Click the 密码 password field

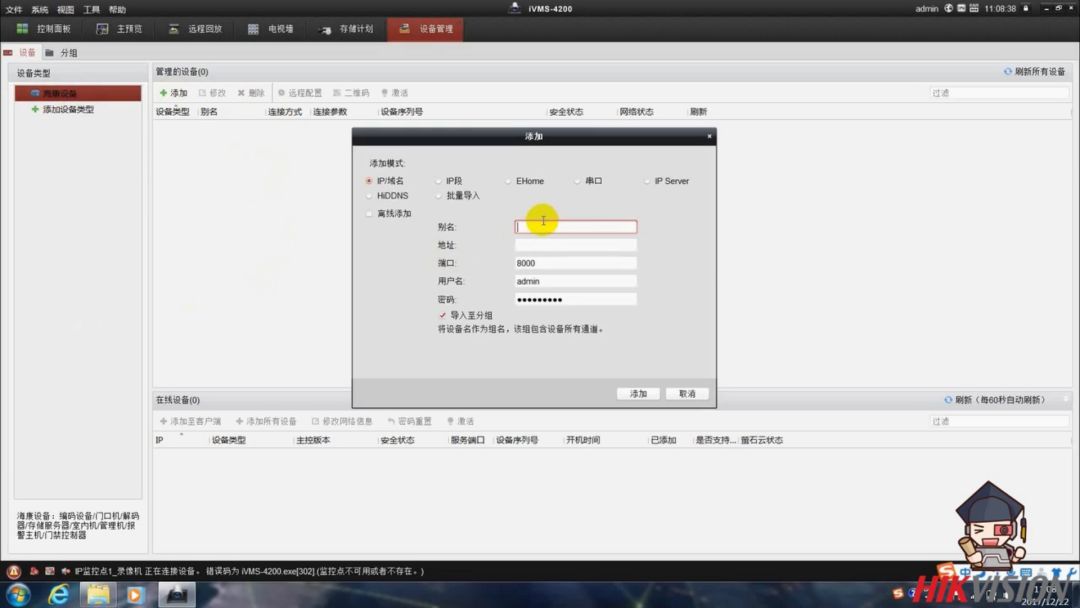click(576, 300)
